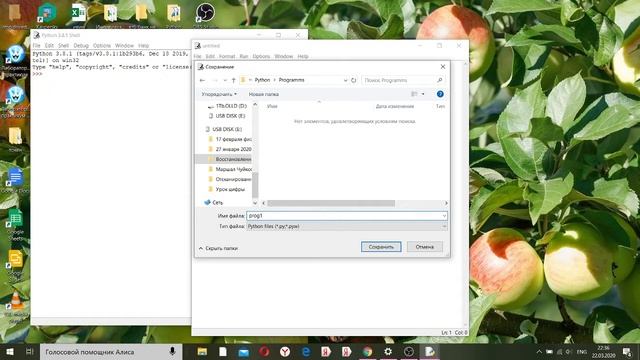The width and height of the screenshot is (640, 360).
Task: Click the horizontal scrollbar in file list
Action: point(331,203)
